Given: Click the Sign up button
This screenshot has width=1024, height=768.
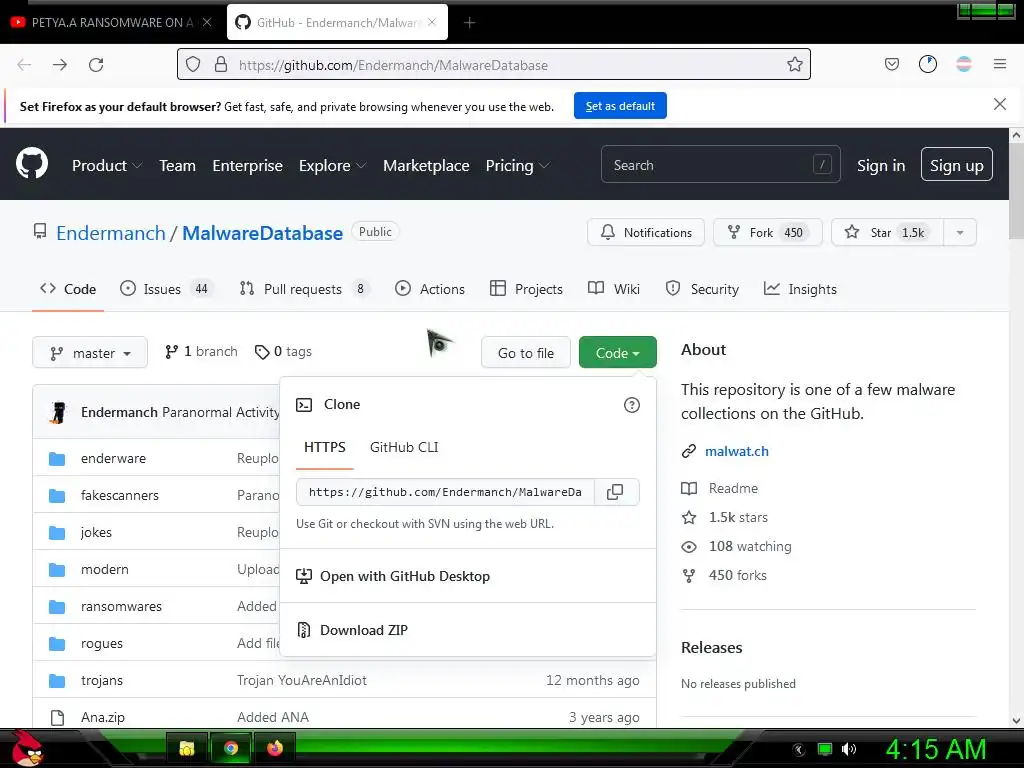Looking at the screenshot, I should (x=956, y=165).
